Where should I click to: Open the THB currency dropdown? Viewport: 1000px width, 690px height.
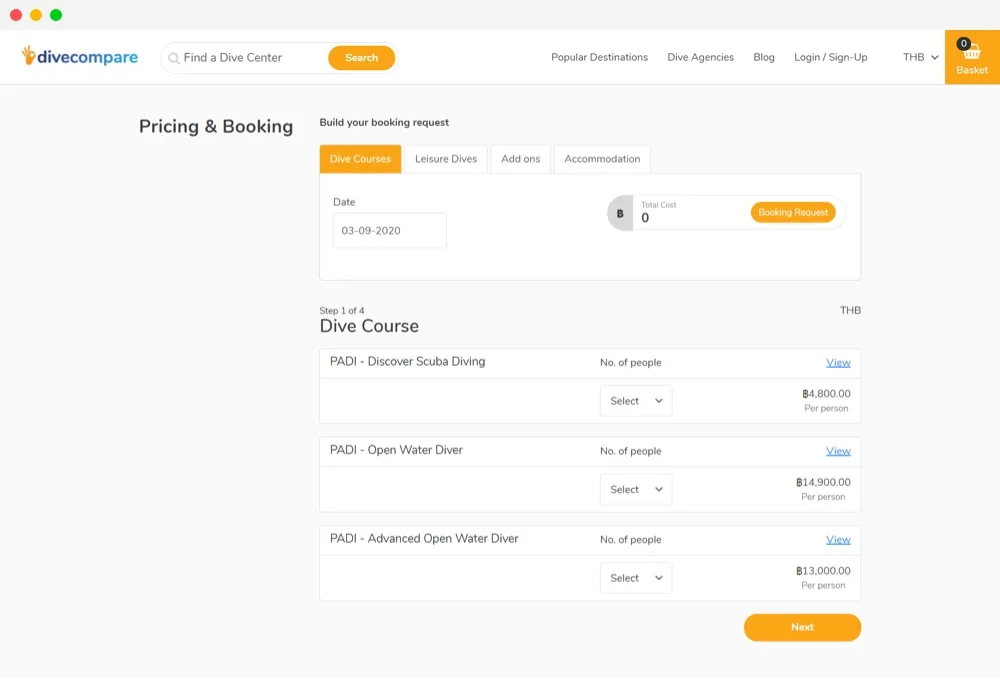tap(919, 57)
